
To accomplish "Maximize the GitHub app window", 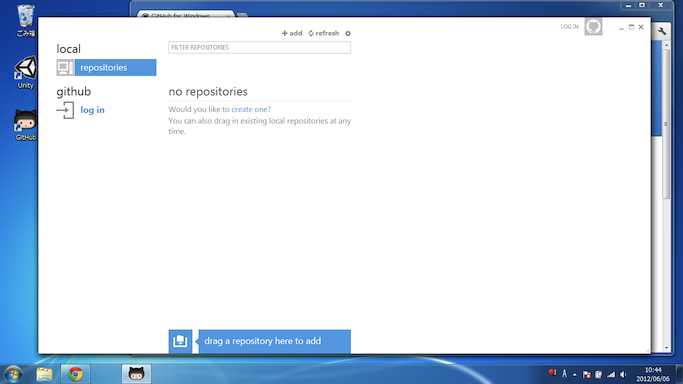I will coord(631,27).
